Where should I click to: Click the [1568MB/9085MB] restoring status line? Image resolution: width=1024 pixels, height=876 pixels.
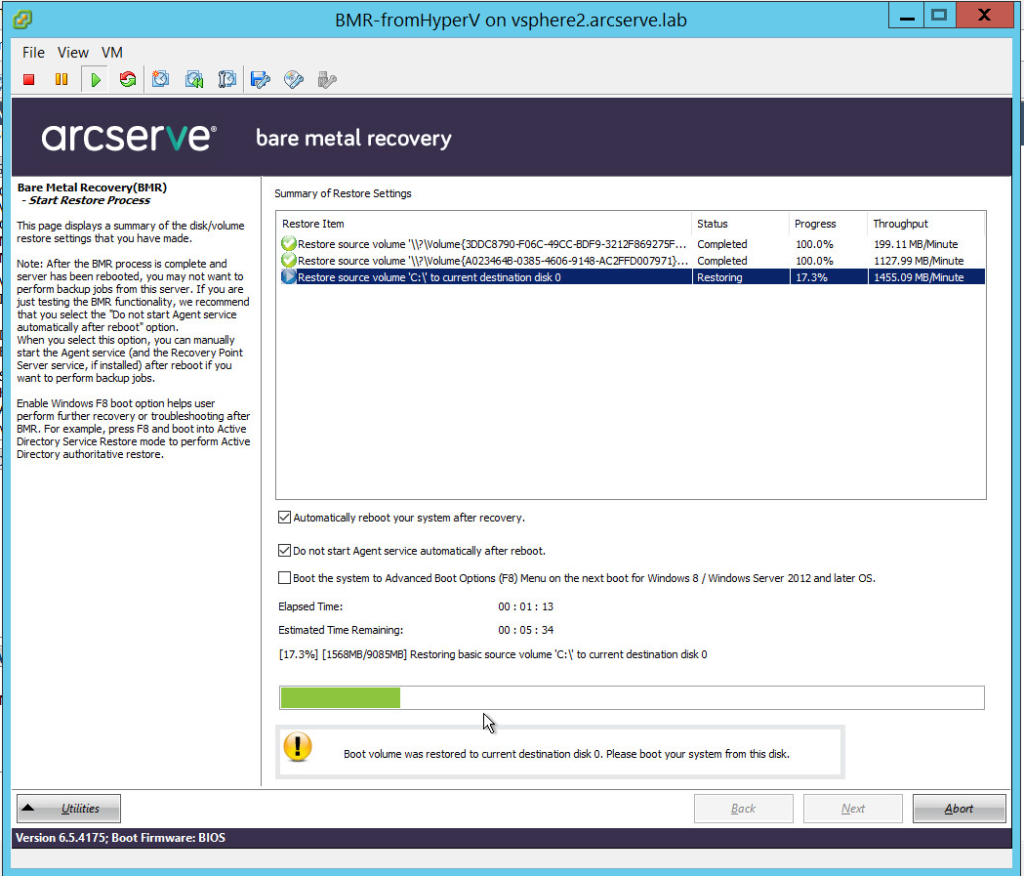(492, 654)
